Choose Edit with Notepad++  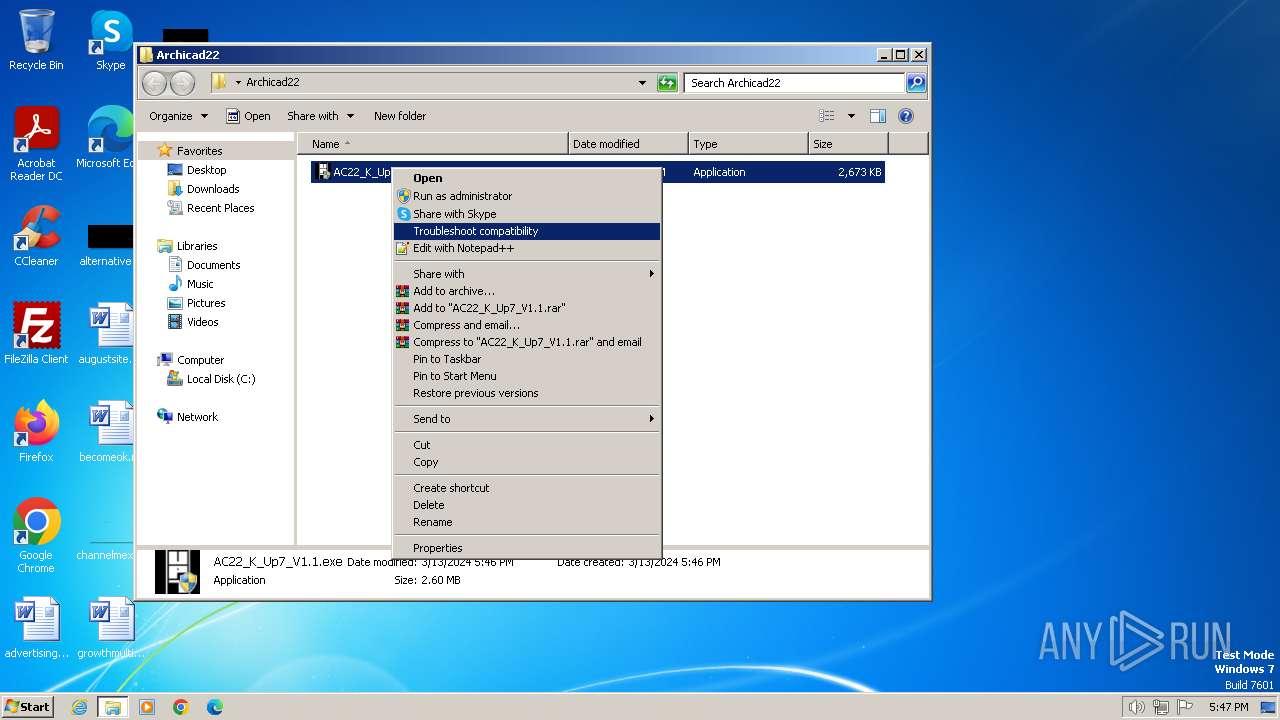click(x=526, y=248)
